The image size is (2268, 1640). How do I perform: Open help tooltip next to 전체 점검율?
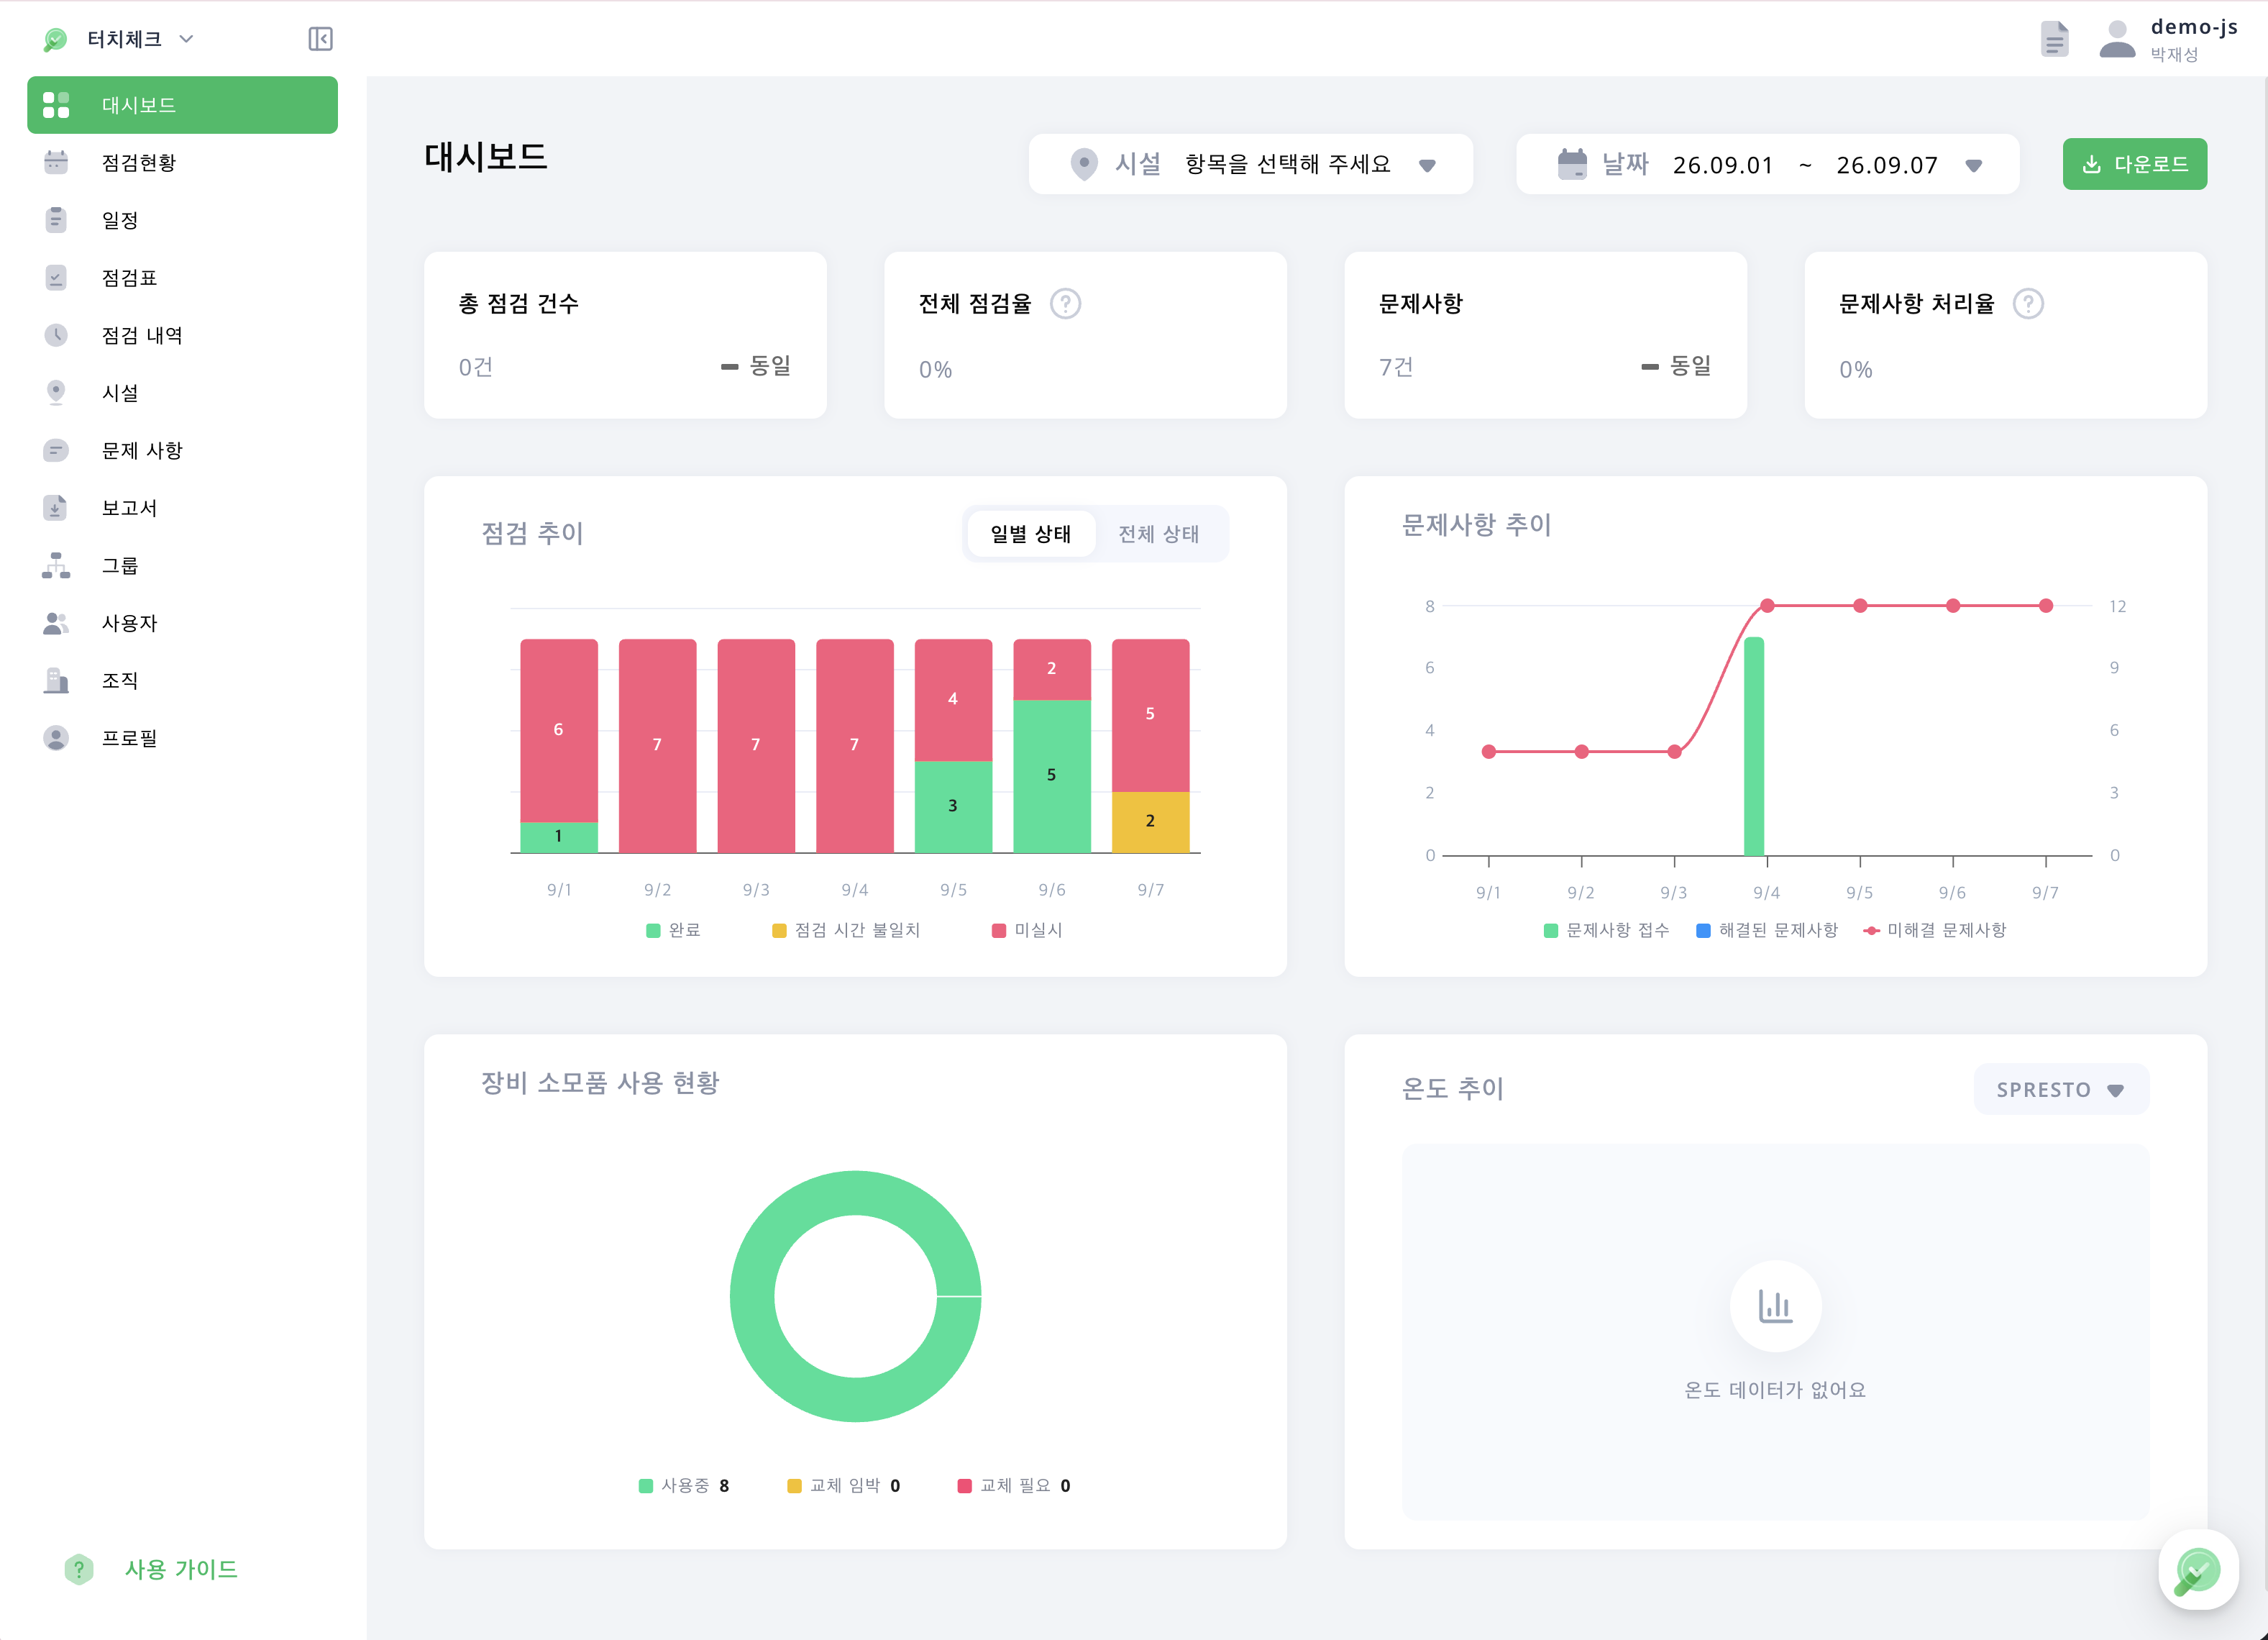(1065, 303)
